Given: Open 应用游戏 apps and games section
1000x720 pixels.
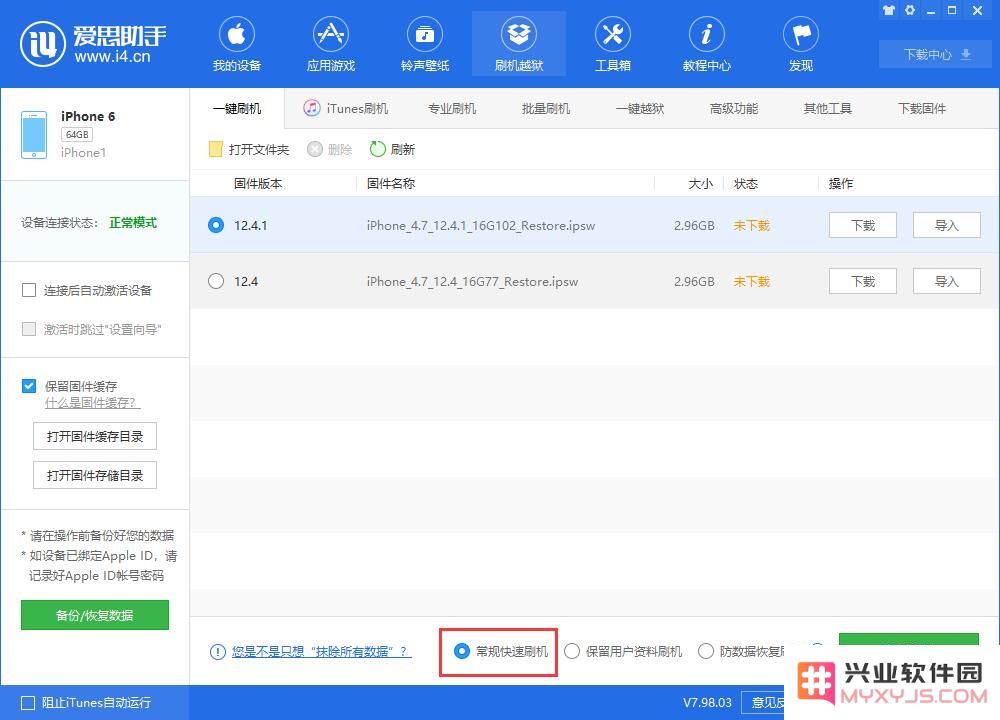Looking at the screenshot, I should (x=330, y=43).
